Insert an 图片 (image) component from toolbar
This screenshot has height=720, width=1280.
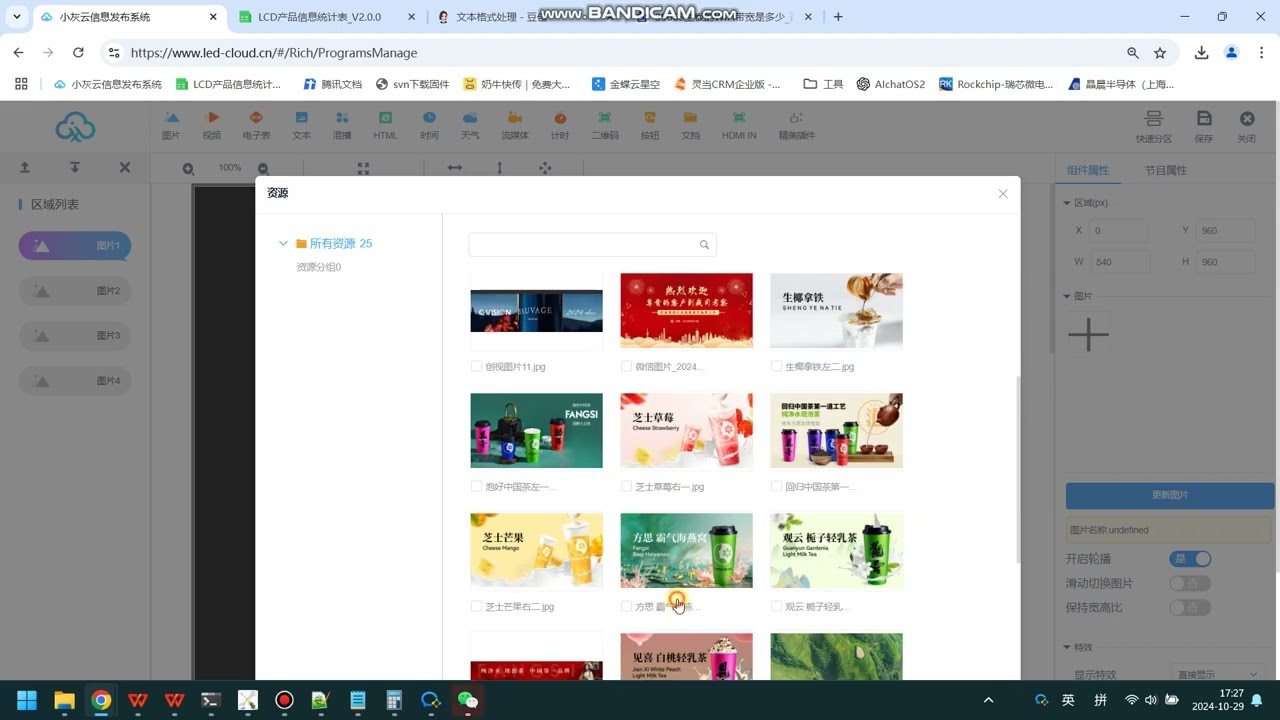click(171, 126)
